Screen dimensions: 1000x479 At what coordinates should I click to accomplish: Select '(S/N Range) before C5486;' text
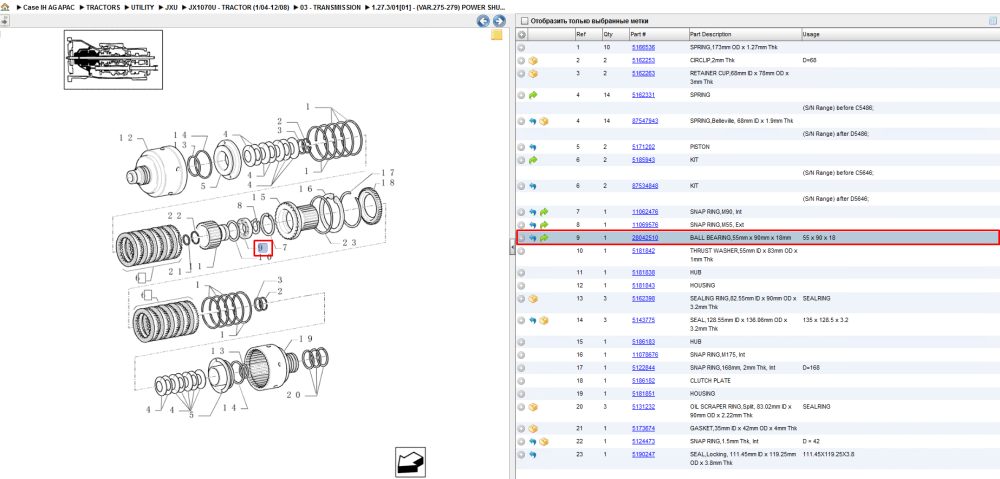click(x=838, y=108)
